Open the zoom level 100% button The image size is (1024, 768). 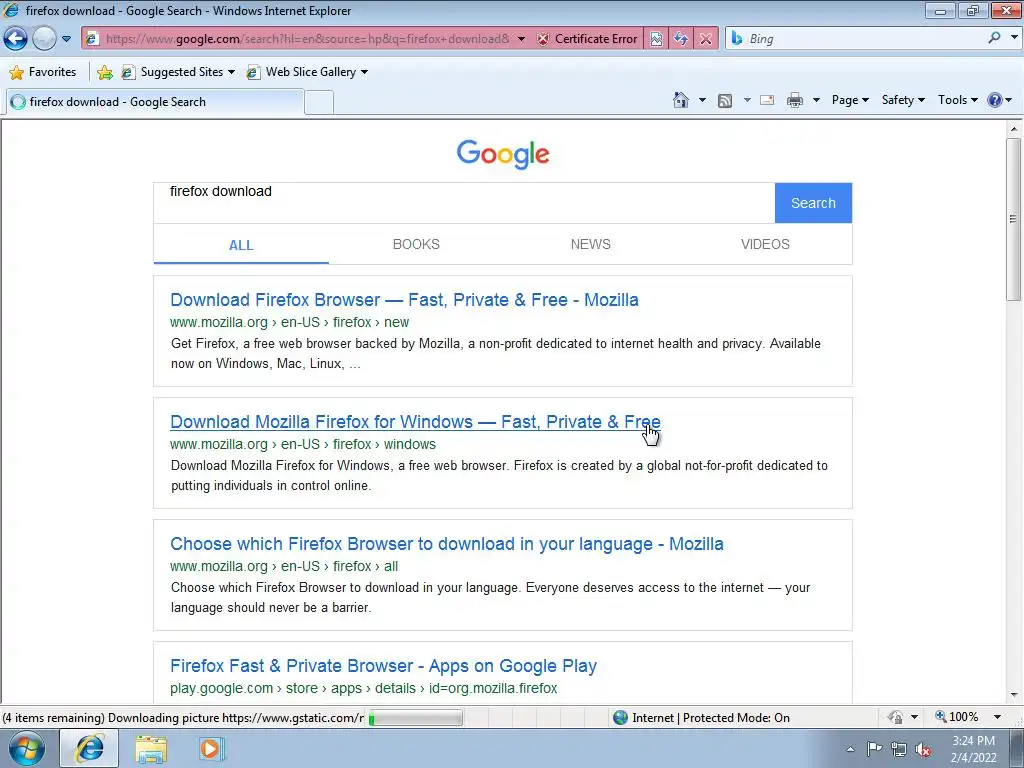(x=957, y=717)
